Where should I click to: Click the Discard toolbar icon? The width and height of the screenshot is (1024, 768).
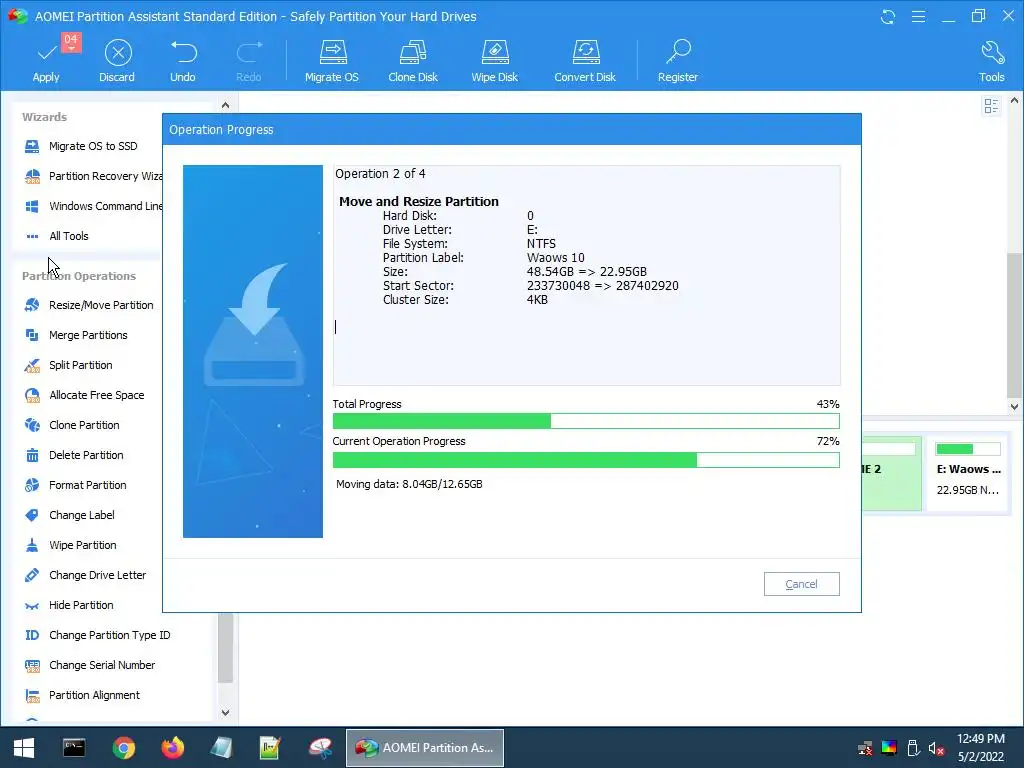tap(118, 53)
